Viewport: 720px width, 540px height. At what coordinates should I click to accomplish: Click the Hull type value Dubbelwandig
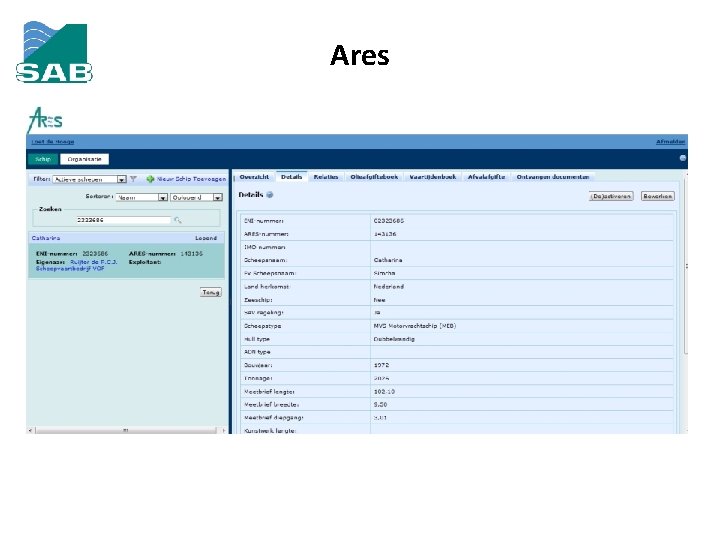pos(394,339)
